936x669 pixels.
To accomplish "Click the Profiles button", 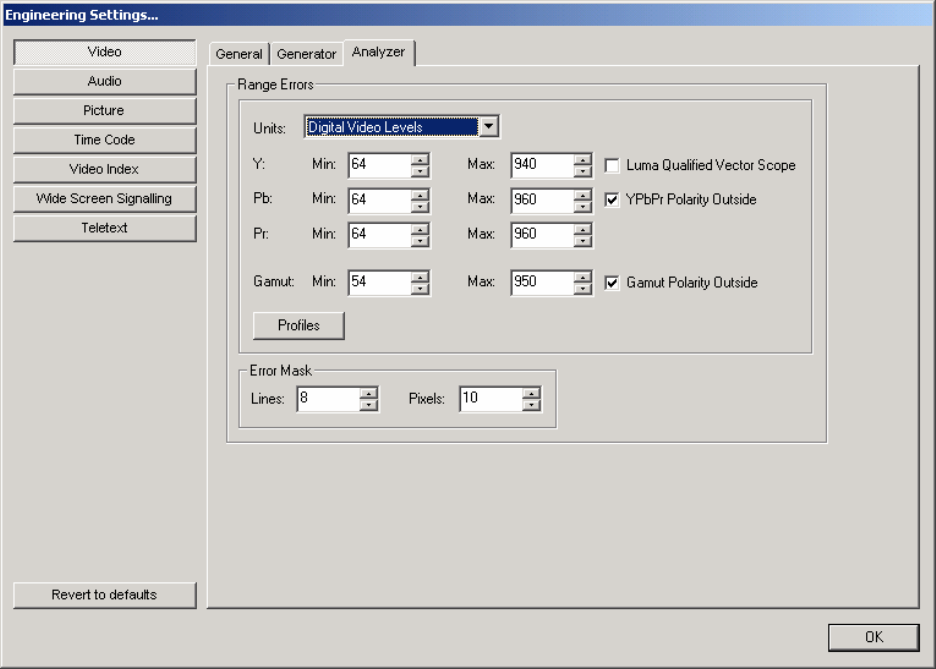I will coord(298,326).
